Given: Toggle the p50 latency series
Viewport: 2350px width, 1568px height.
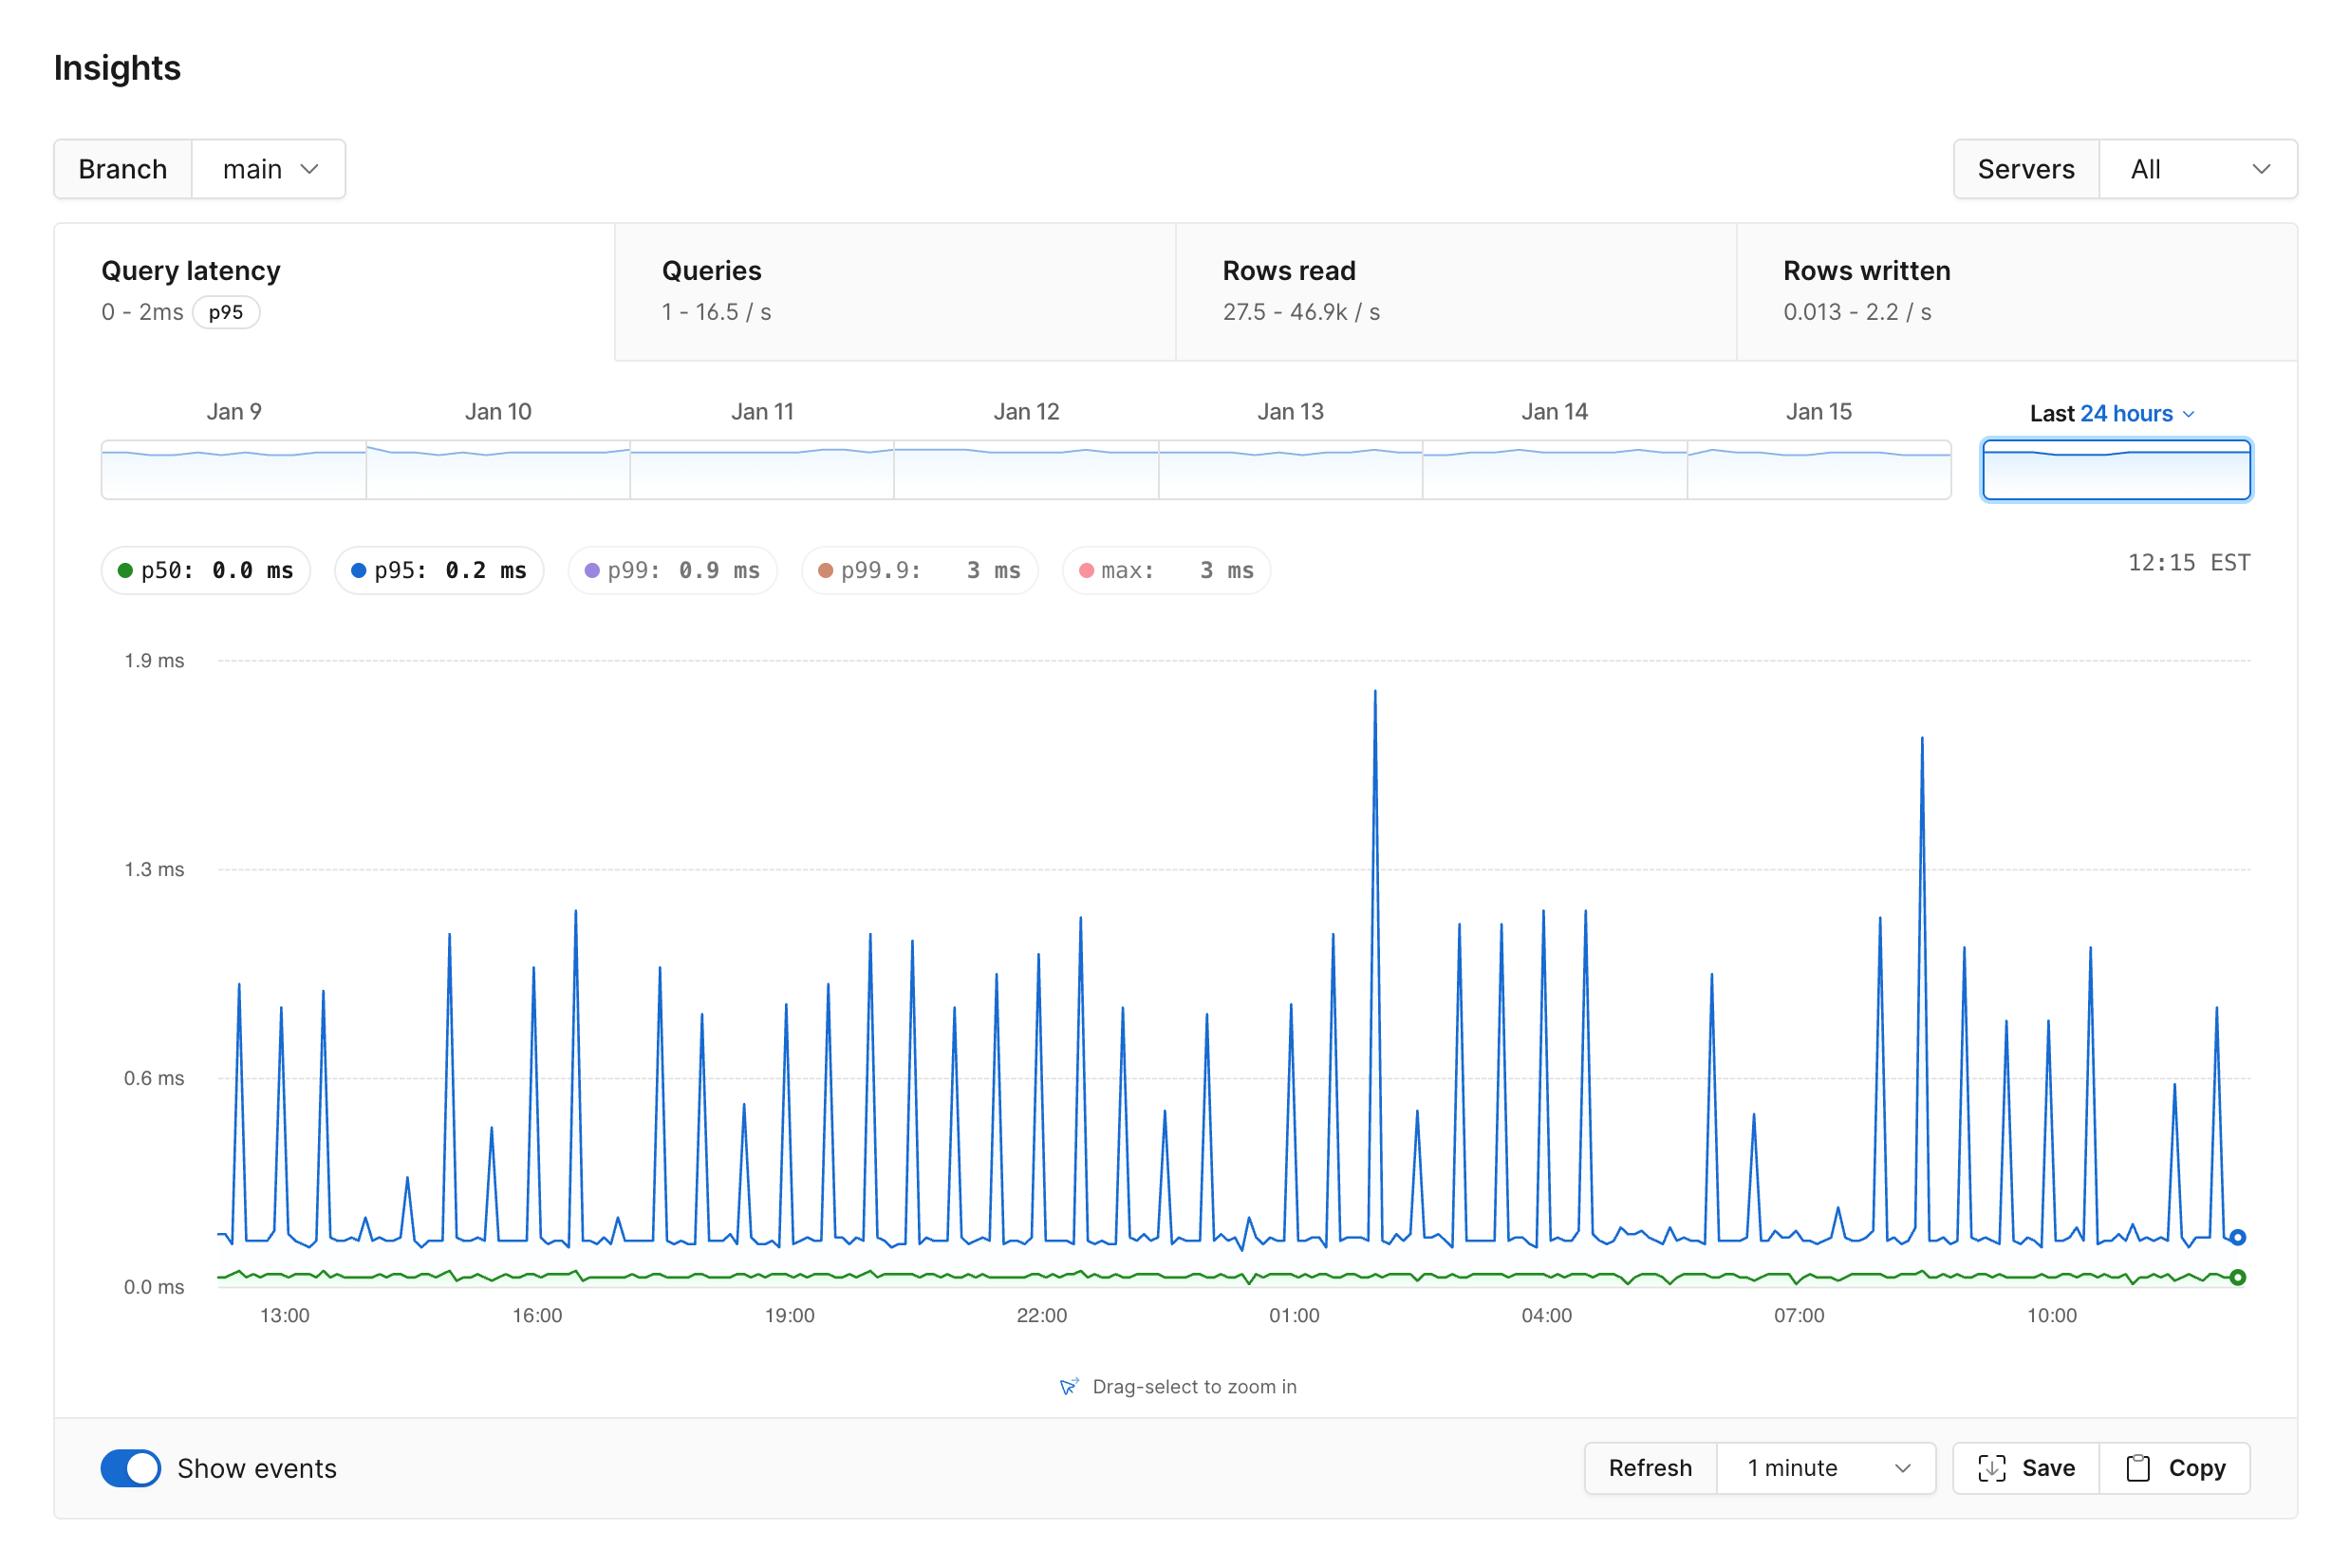Looking at the screenshot, I should (205, 570).
